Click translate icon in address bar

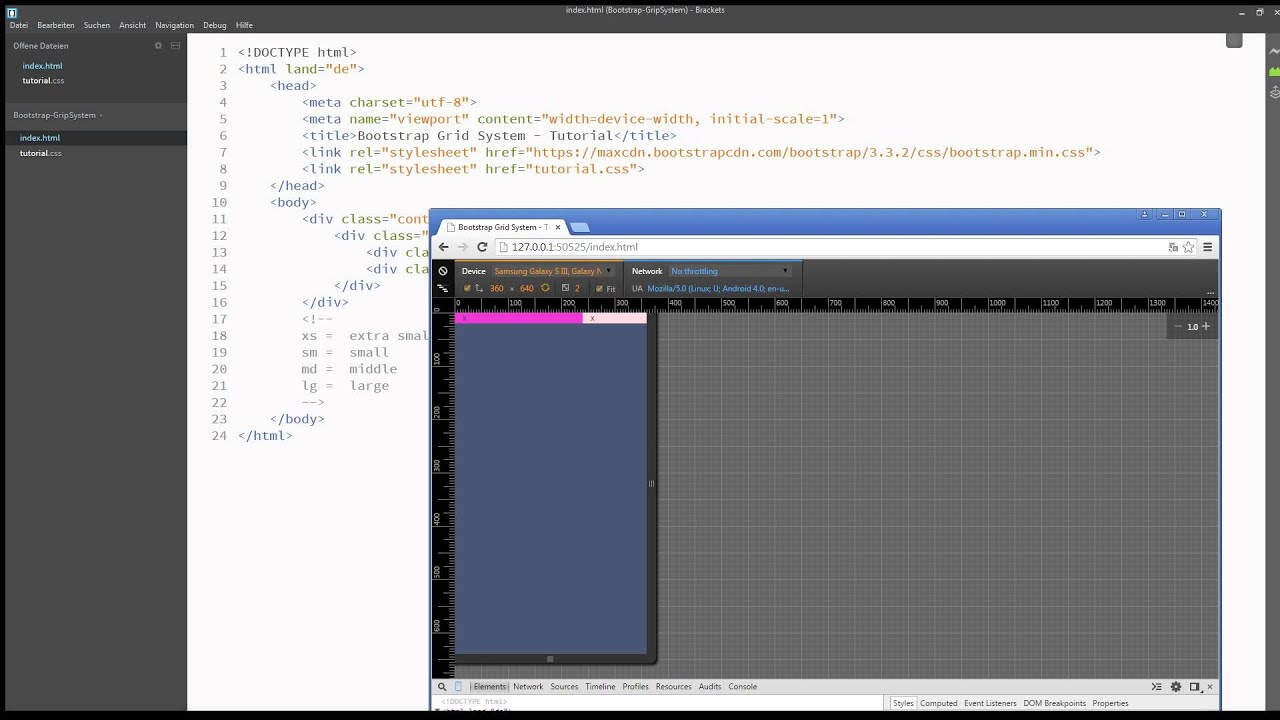pyautogui.click(x=1173, y=247)
